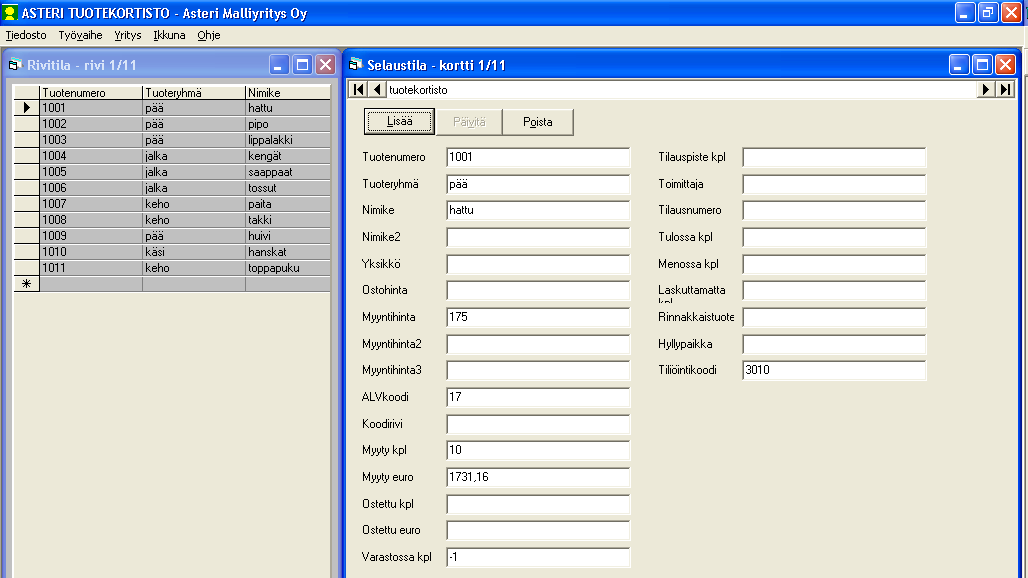The height and width of the screenshot is (578, 1028).
Task: Select the new-row asterisk marker in grid
Action: tap(26, 284)
